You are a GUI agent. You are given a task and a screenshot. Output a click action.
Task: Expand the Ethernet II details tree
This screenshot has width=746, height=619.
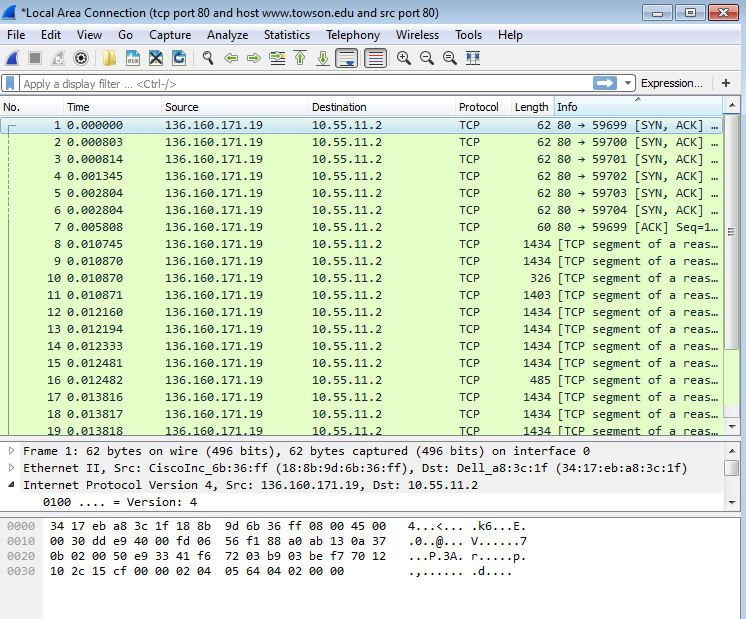point(11,468)
